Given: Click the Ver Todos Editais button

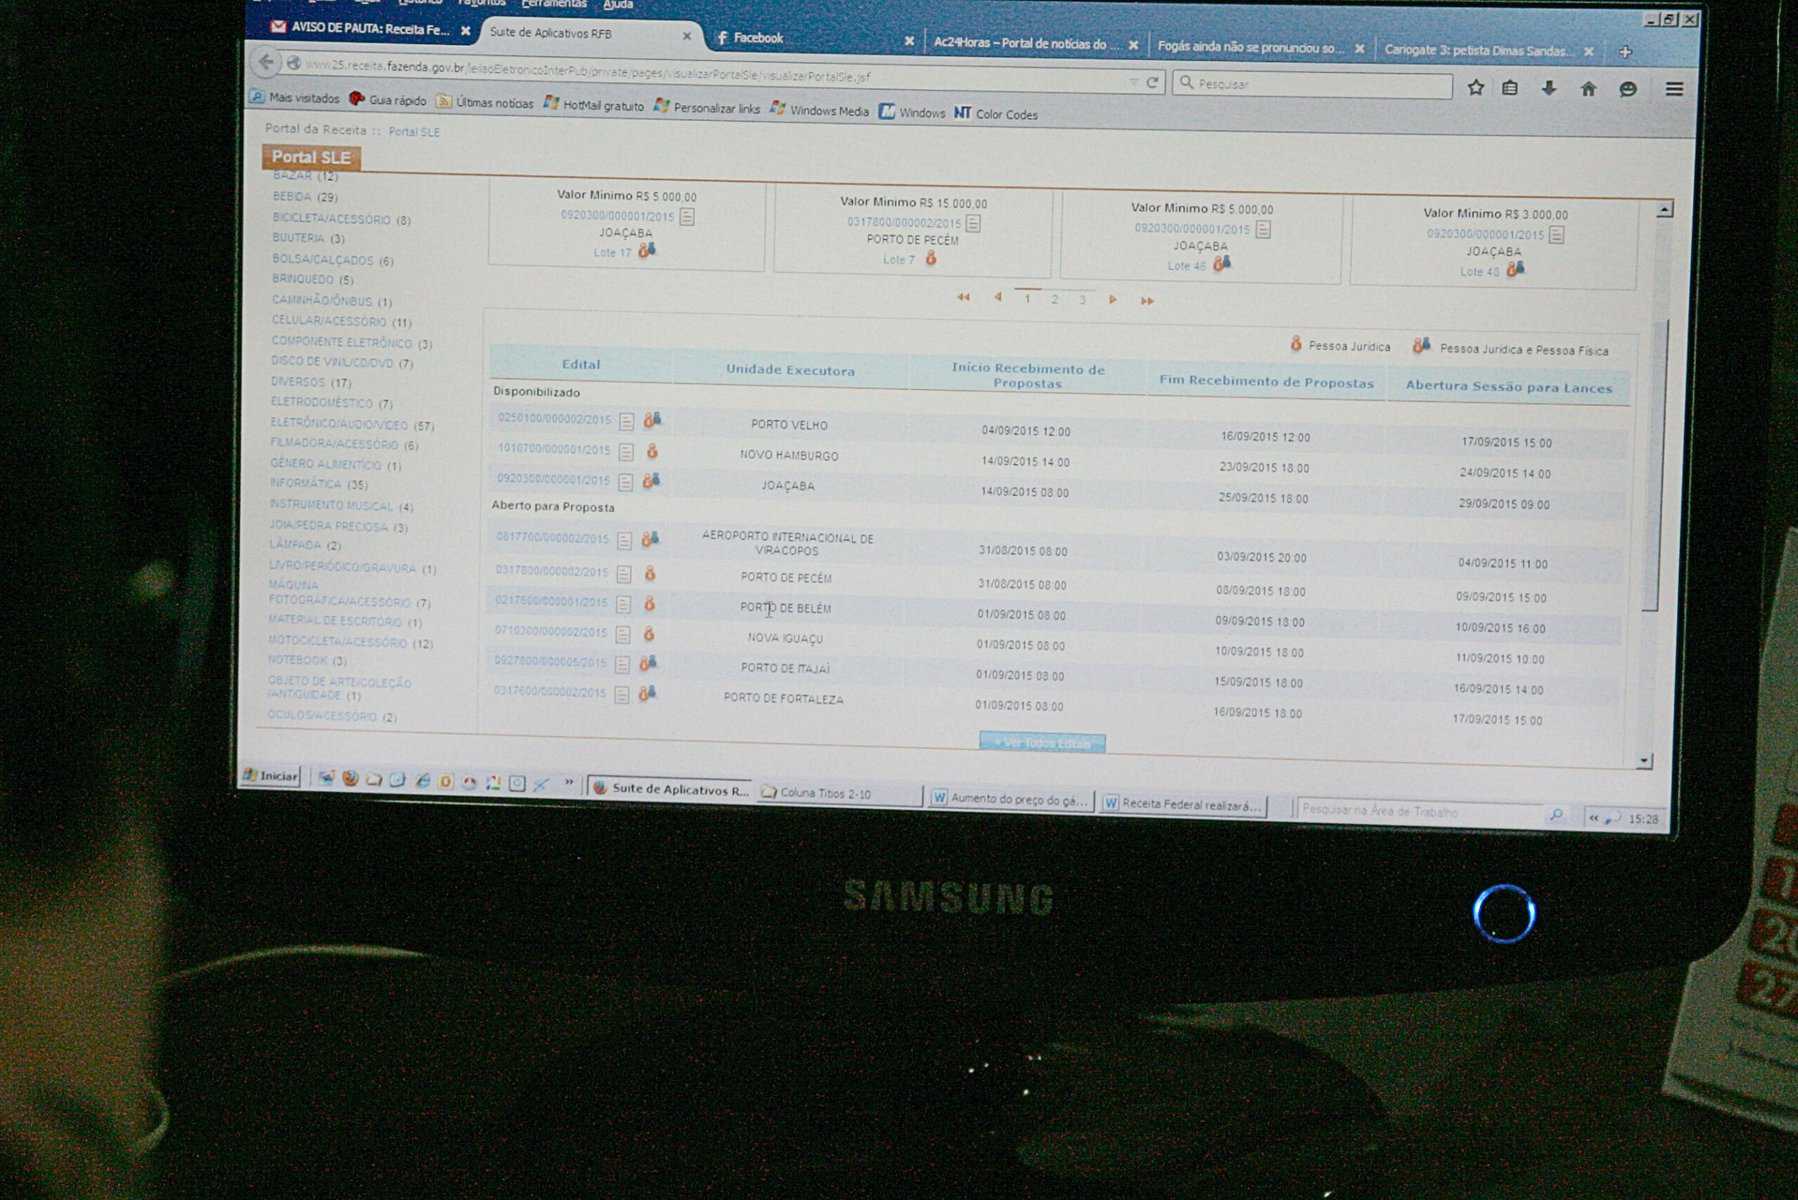Looking at the screenshot, I should 1042,743.
